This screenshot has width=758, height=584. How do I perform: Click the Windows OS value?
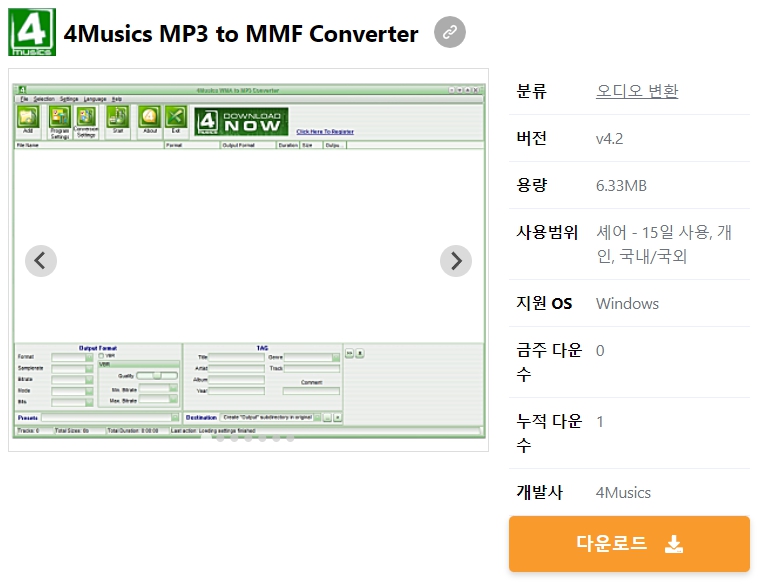(627, 304)
